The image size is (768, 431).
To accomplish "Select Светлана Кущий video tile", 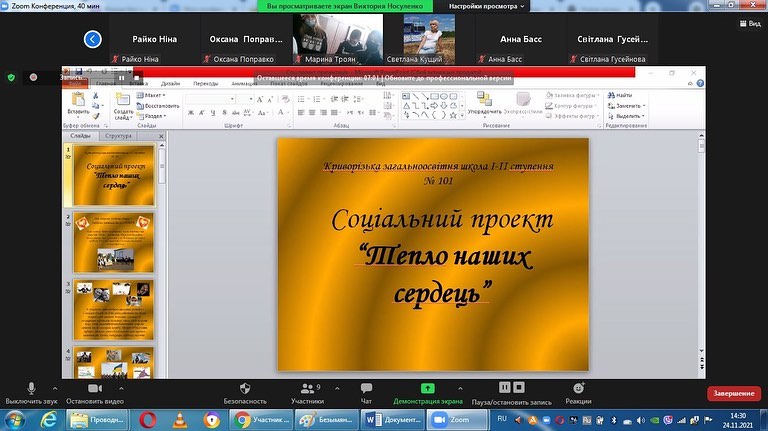I will coord(429,39).
